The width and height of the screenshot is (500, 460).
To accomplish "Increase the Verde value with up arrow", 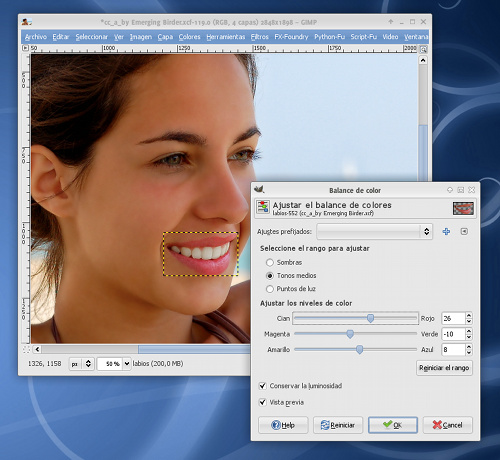I will tap(469, 331).
